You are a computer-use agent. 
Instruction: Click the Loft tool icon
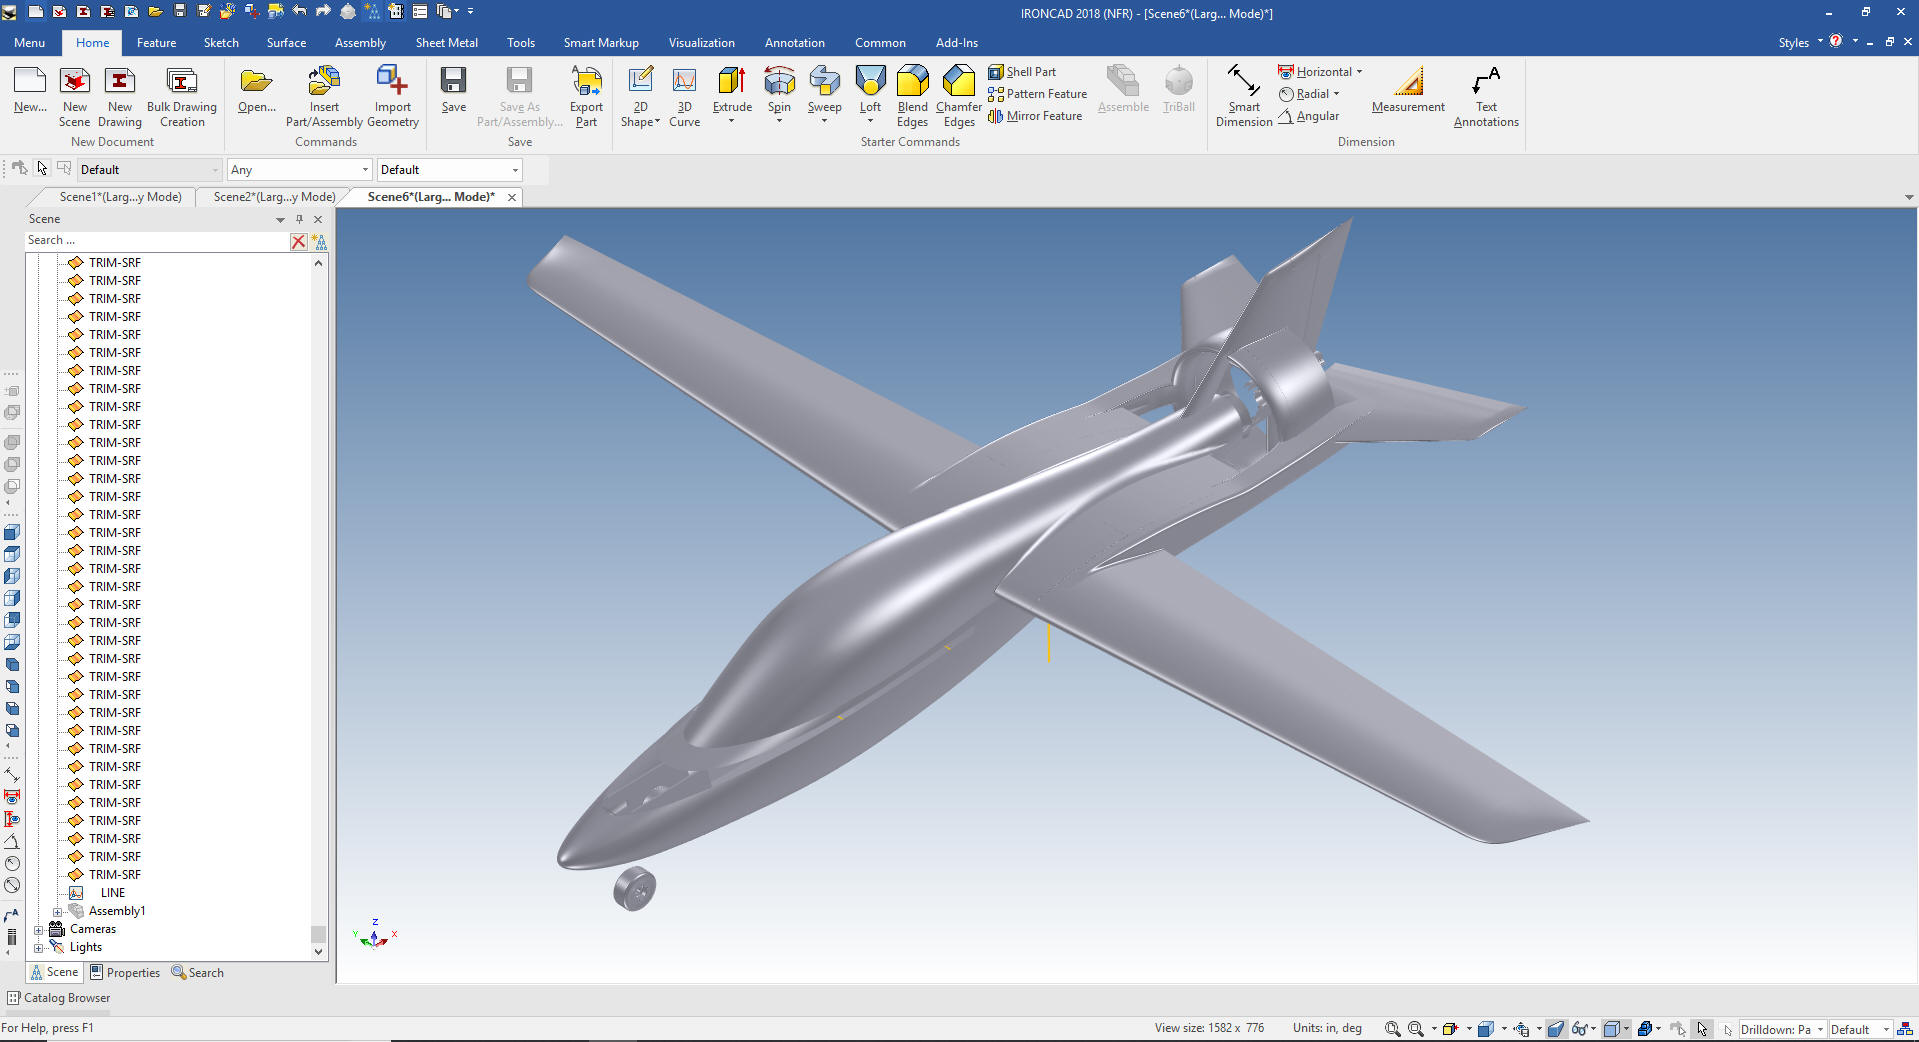coord(870,82)
